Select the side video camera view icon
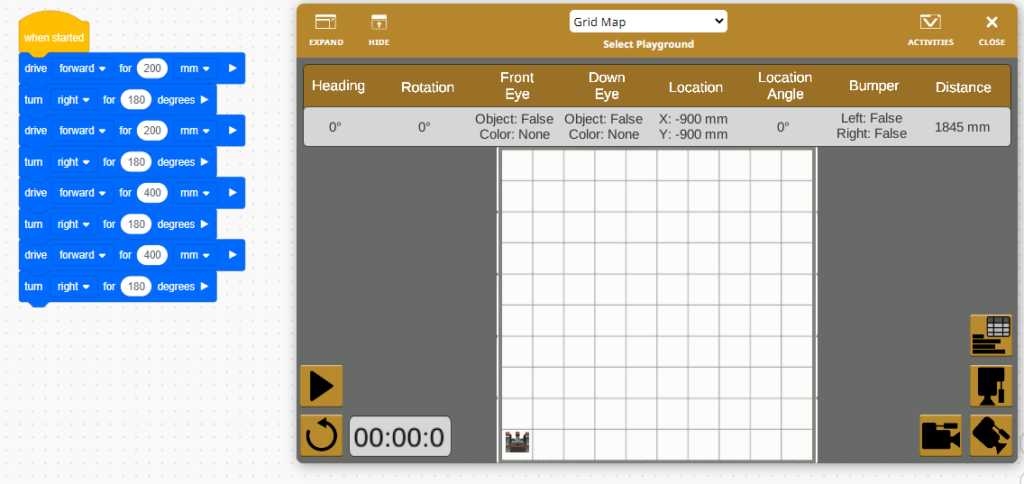Image resolution: width=1024 pixels, height=484 pixels. (x=940, y=435)
